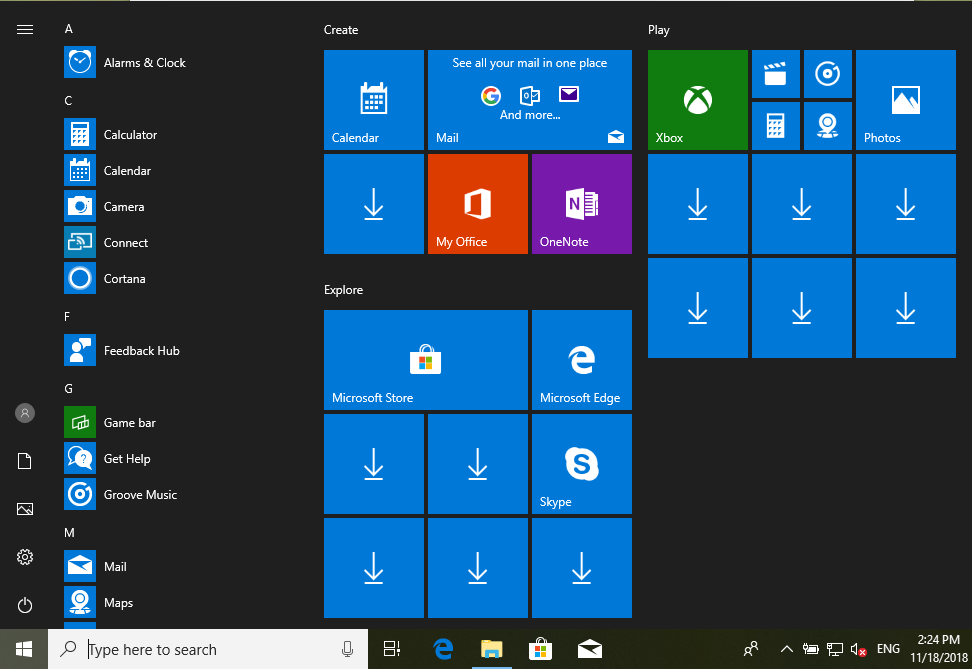Open the Power options button
The width and height of the screenshot is (972, 669).
pos(25,605)
